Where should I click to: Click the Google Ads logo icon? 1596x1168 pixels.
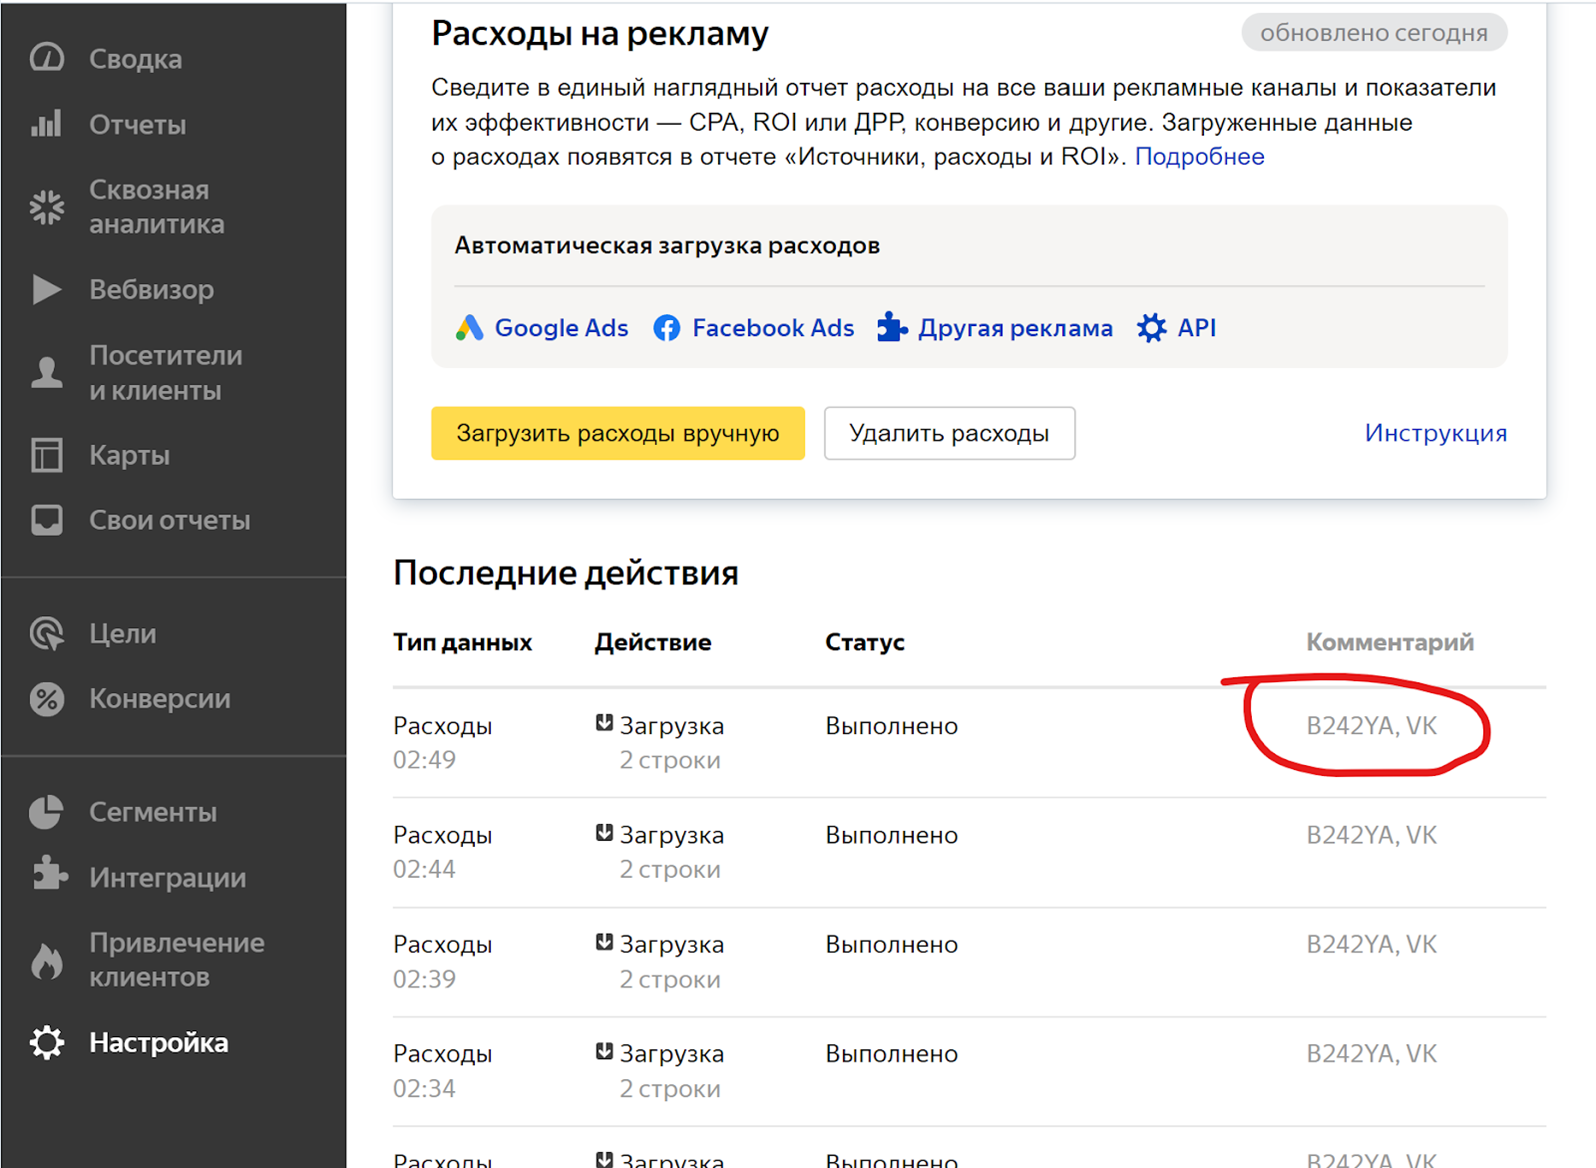click(469, 327)
